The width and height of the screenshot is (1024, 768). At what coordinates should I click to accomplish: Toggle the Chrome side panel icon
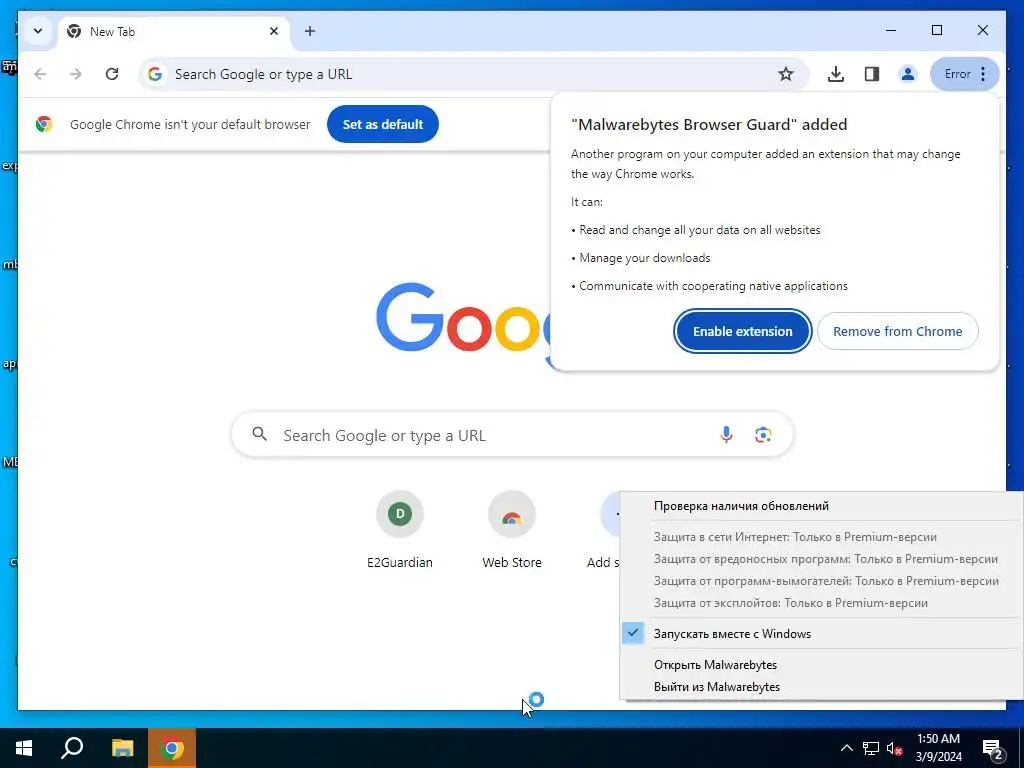point(872,74)
